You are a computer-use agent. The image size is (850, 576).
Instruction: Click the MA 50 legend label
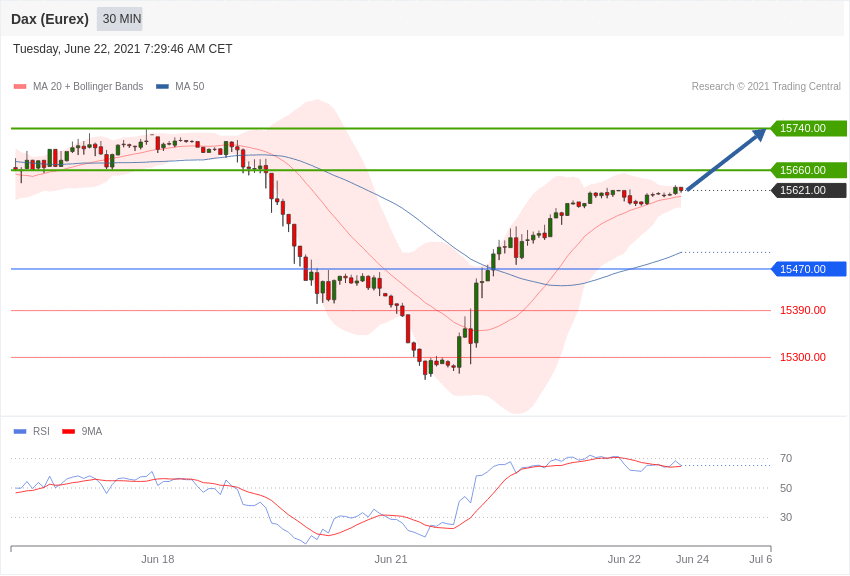coord(190,87)
